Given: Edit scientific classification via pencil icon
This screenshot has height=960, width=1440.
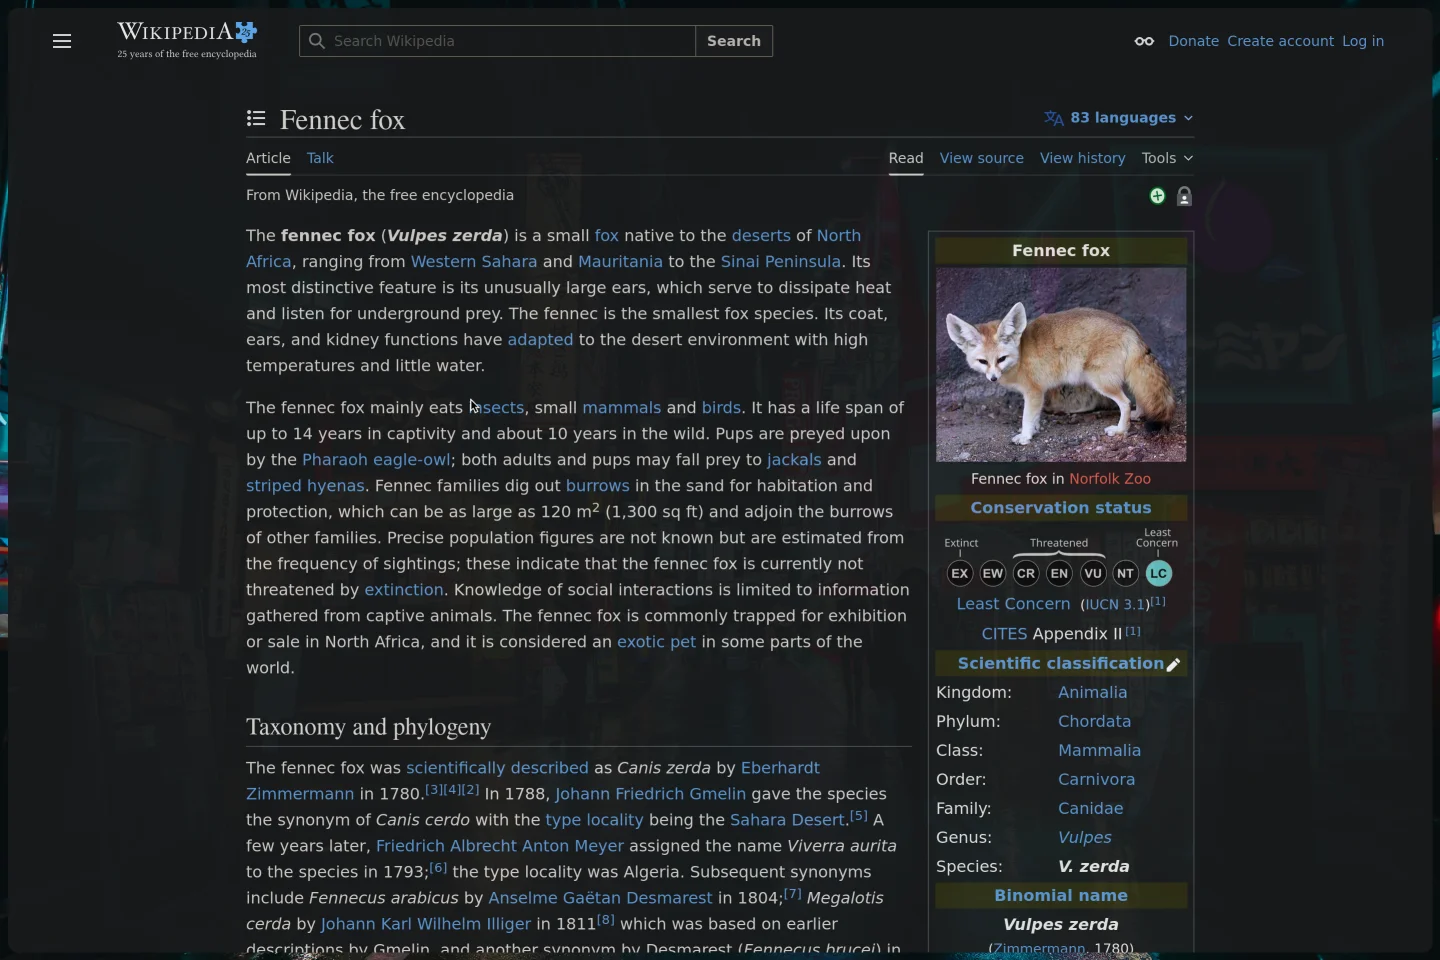Looking at the screenshot, I should (x=1175, y=664).
